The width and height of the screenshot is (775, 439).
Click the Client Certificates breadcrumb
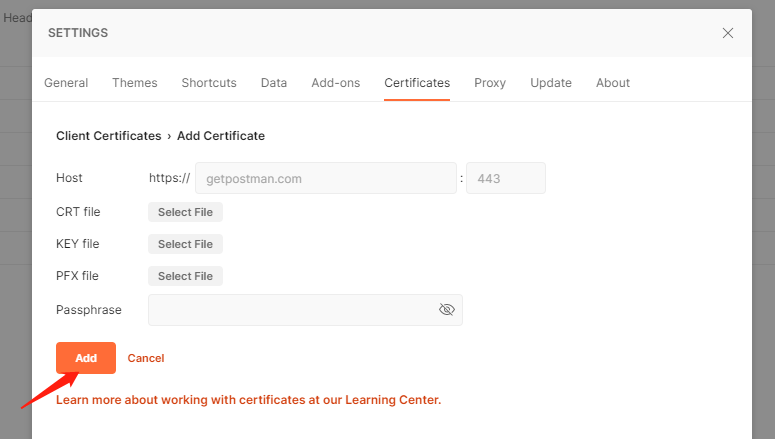click(x=108, y=136)
